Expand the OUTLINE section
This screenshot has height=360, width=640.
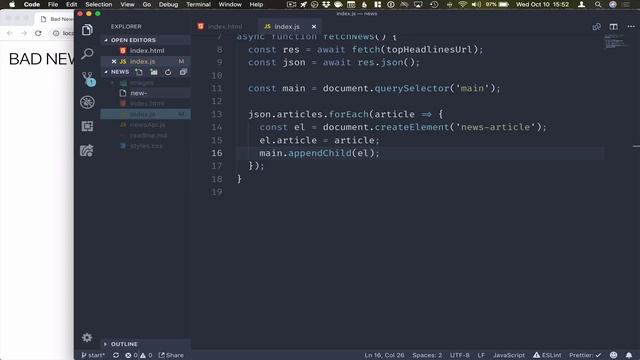[x=146, y=344]
